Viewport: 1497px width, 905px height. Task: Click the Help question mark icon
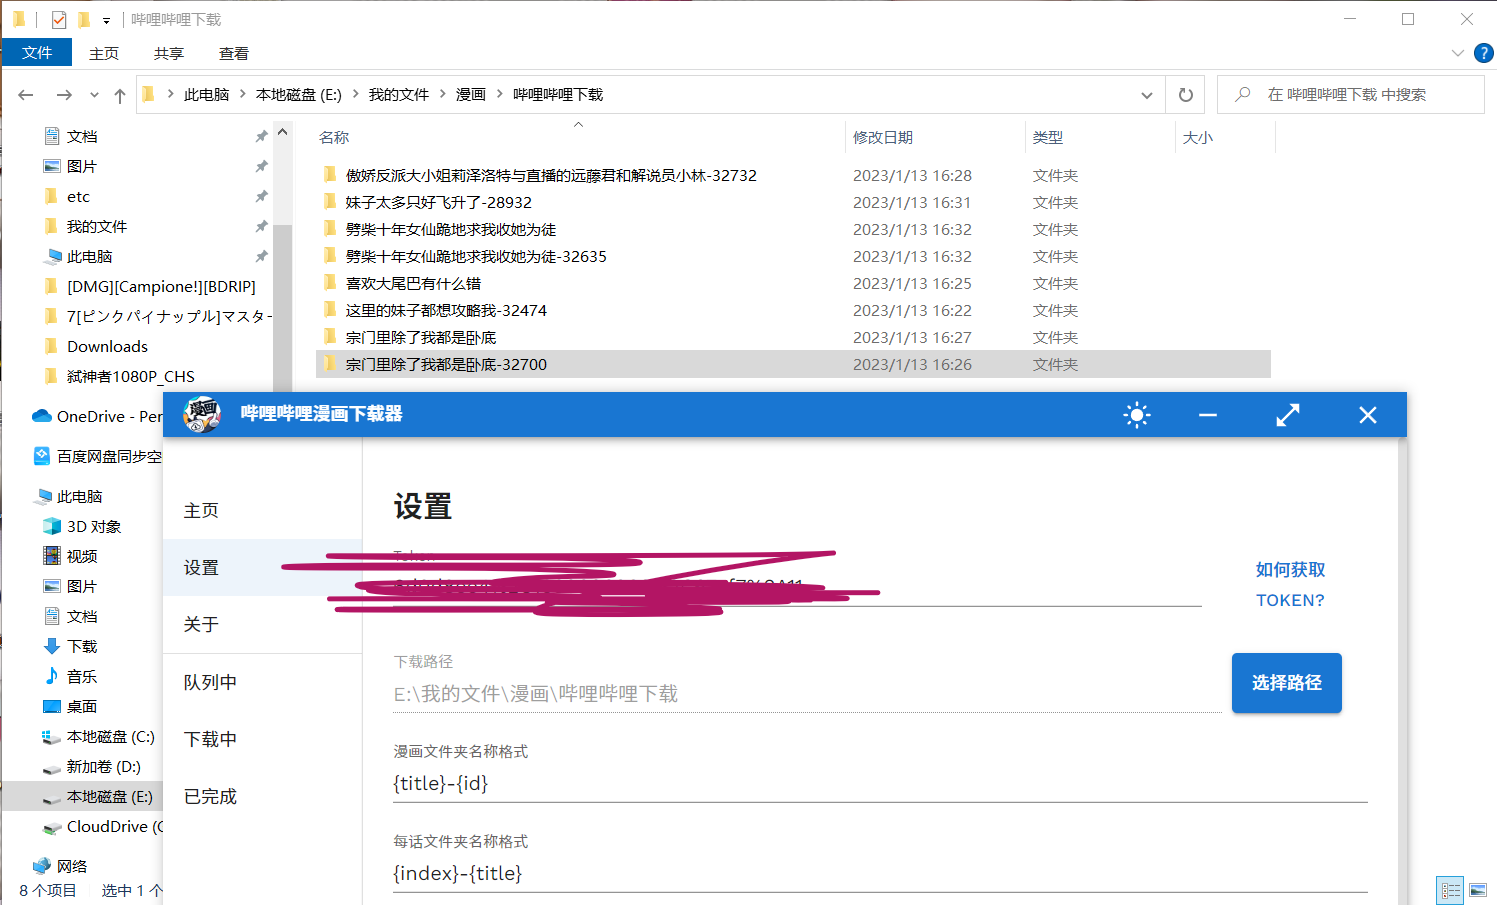[x=1483, y=53]
